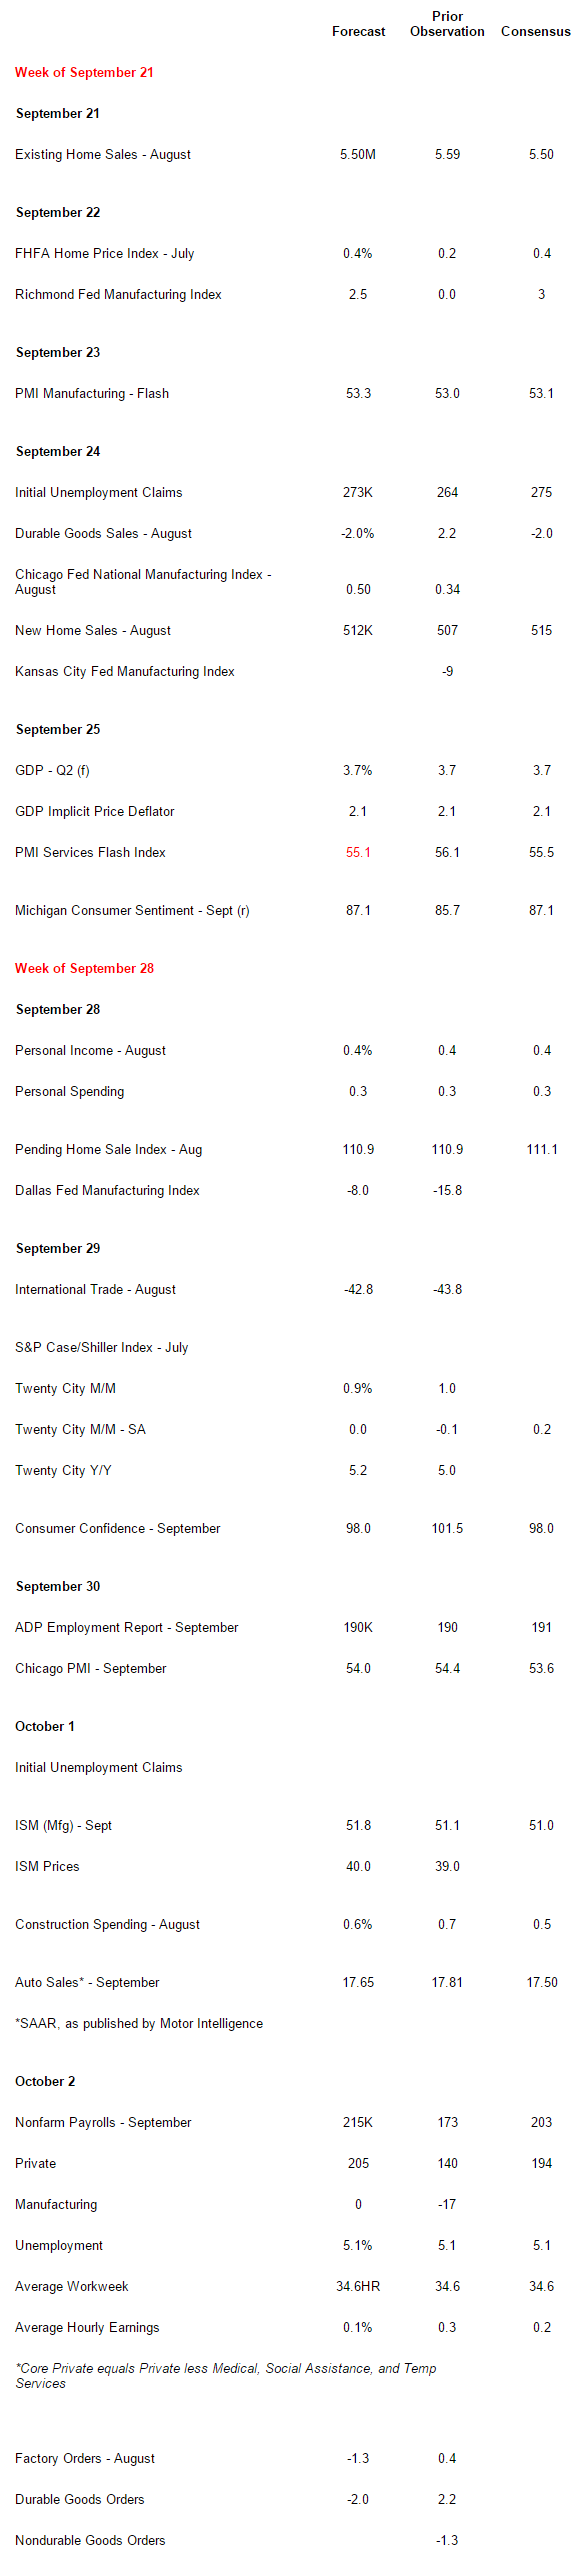The image size is (584, 2568).
Task: Click the Prior Observation column header
Action: tap(447, 24)
